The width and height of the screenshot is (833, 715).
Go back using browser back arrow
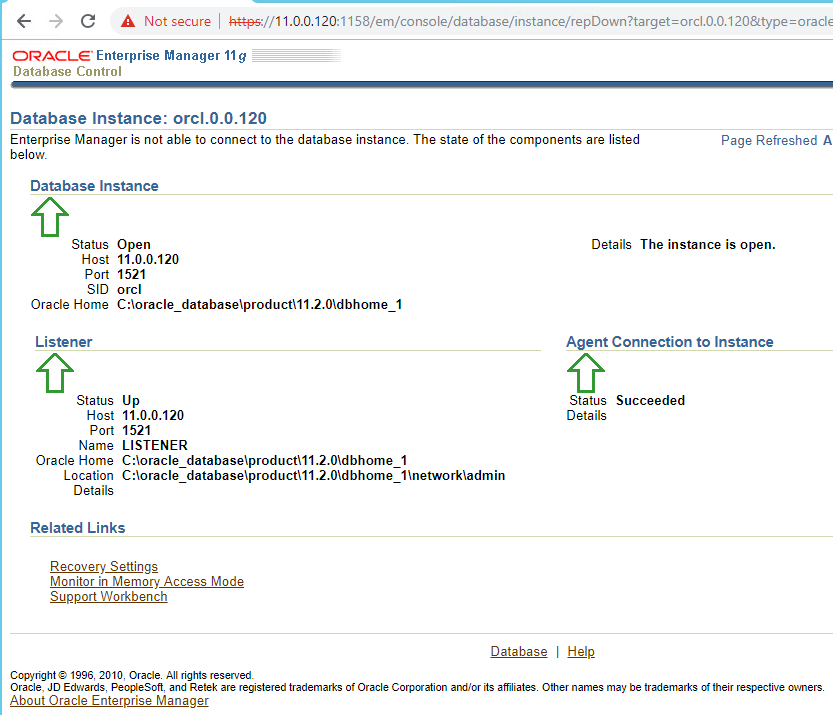point(24,21)
